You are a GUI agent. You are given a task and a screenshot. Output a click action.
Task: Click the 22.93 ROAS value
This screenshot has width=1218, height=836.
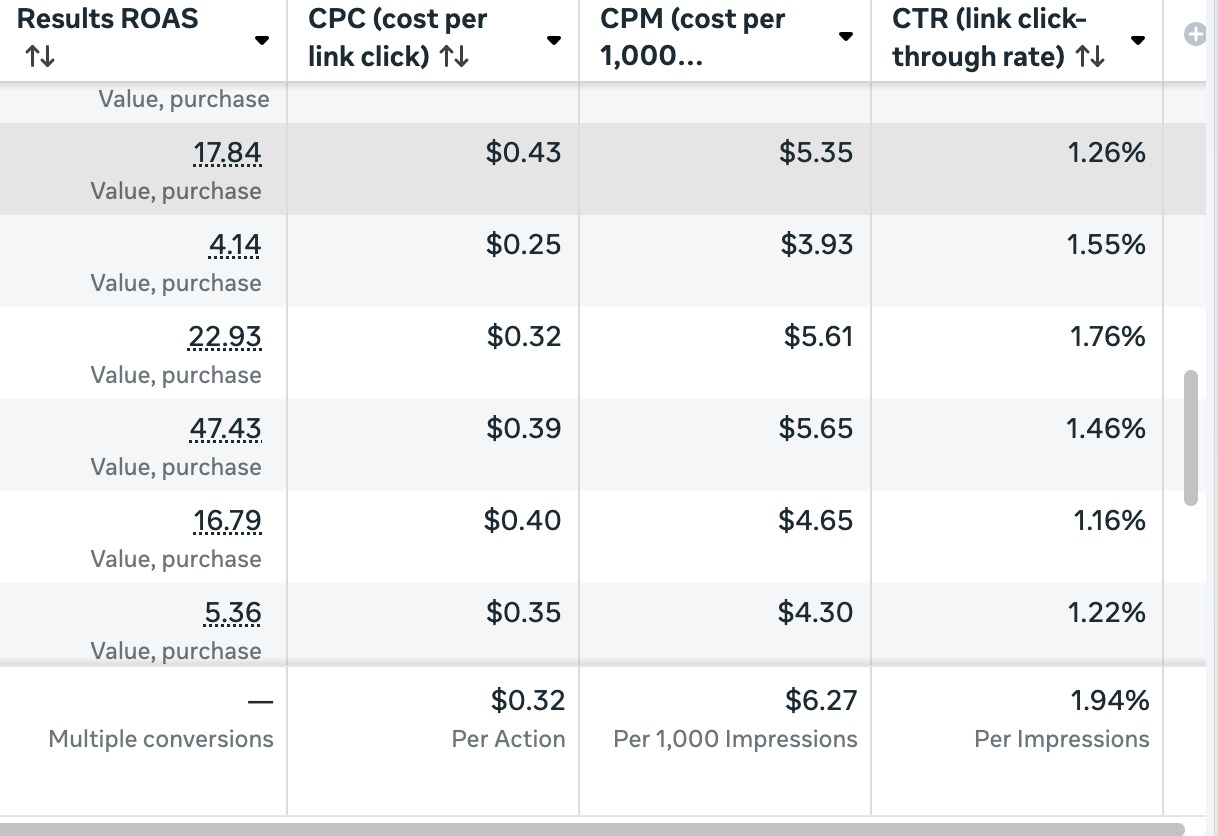tap(225, 337)
